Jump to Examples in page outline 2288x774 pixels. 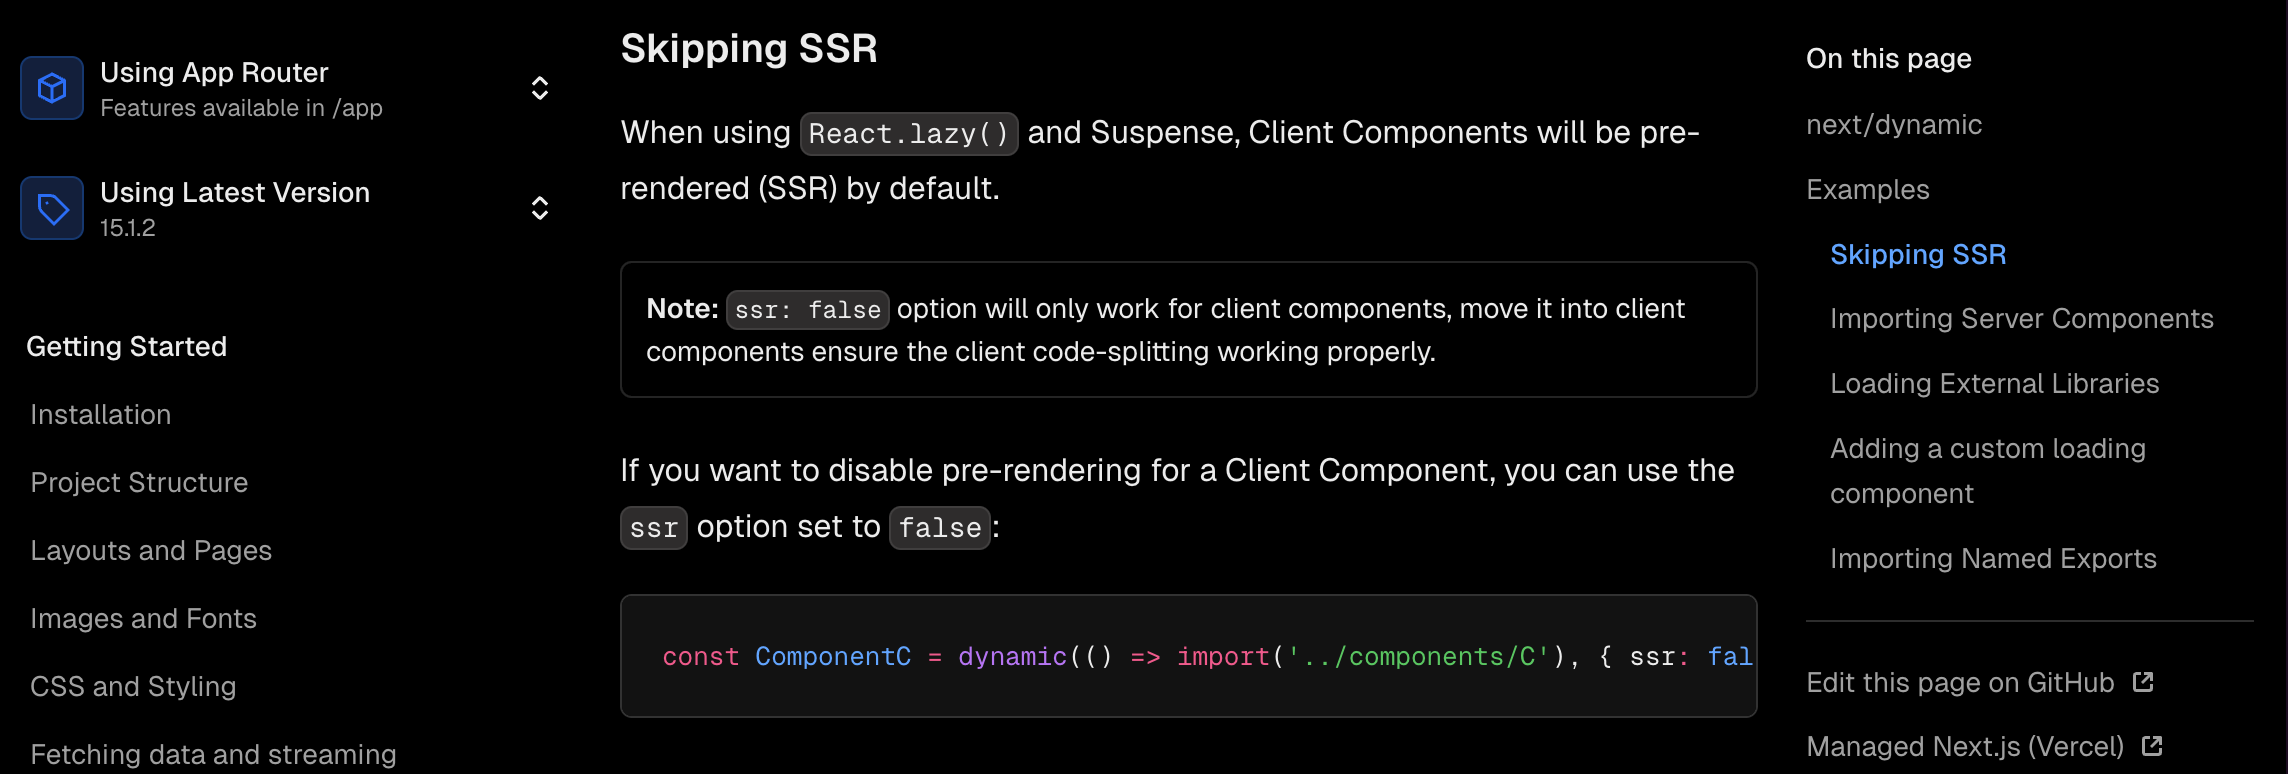[1867, 190]
